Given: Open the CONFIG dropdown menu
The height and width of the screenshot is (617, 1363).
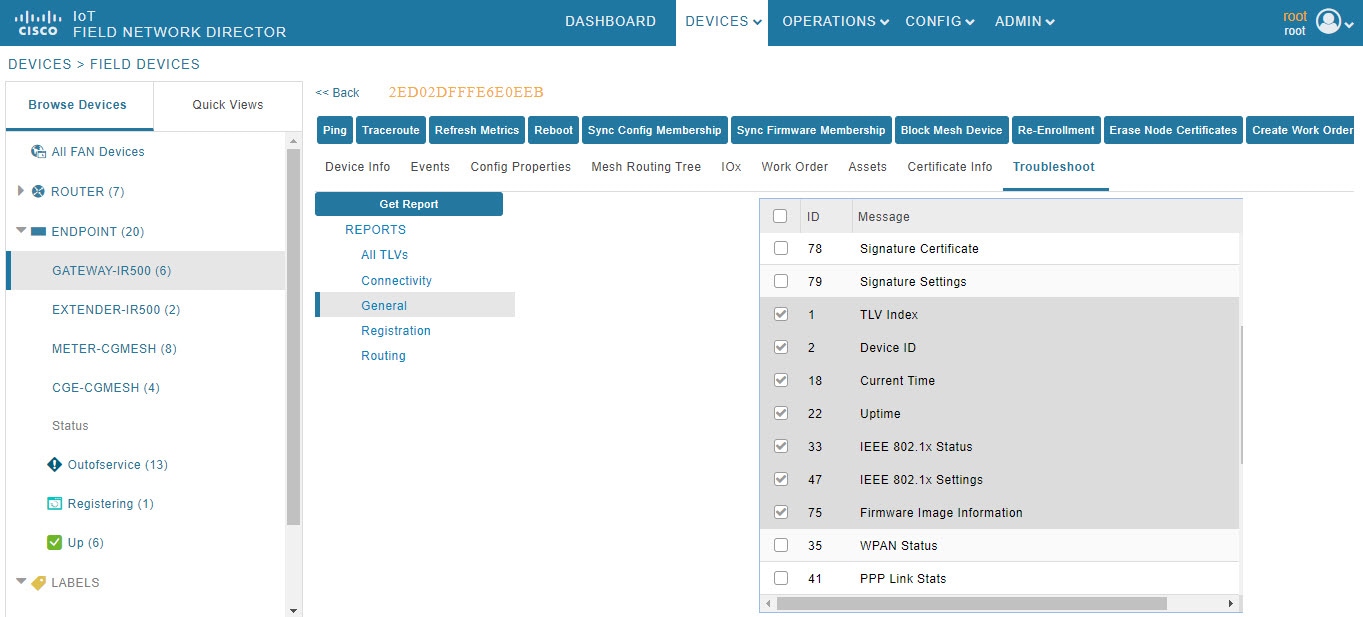Looking at the screenshot, I should point(940,21).
